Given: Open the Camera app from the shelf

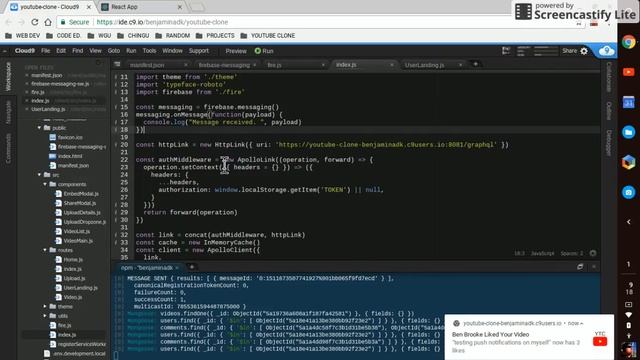Looking at the screenshot, I should tap(629, 192).
